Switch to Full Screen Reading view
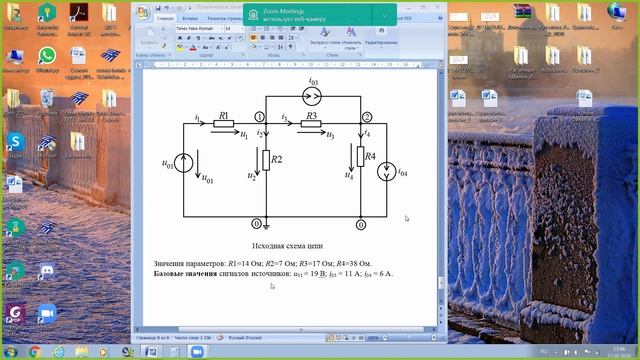Image resolution: width=640 pixels, height=360 pixels. point(338,338)
